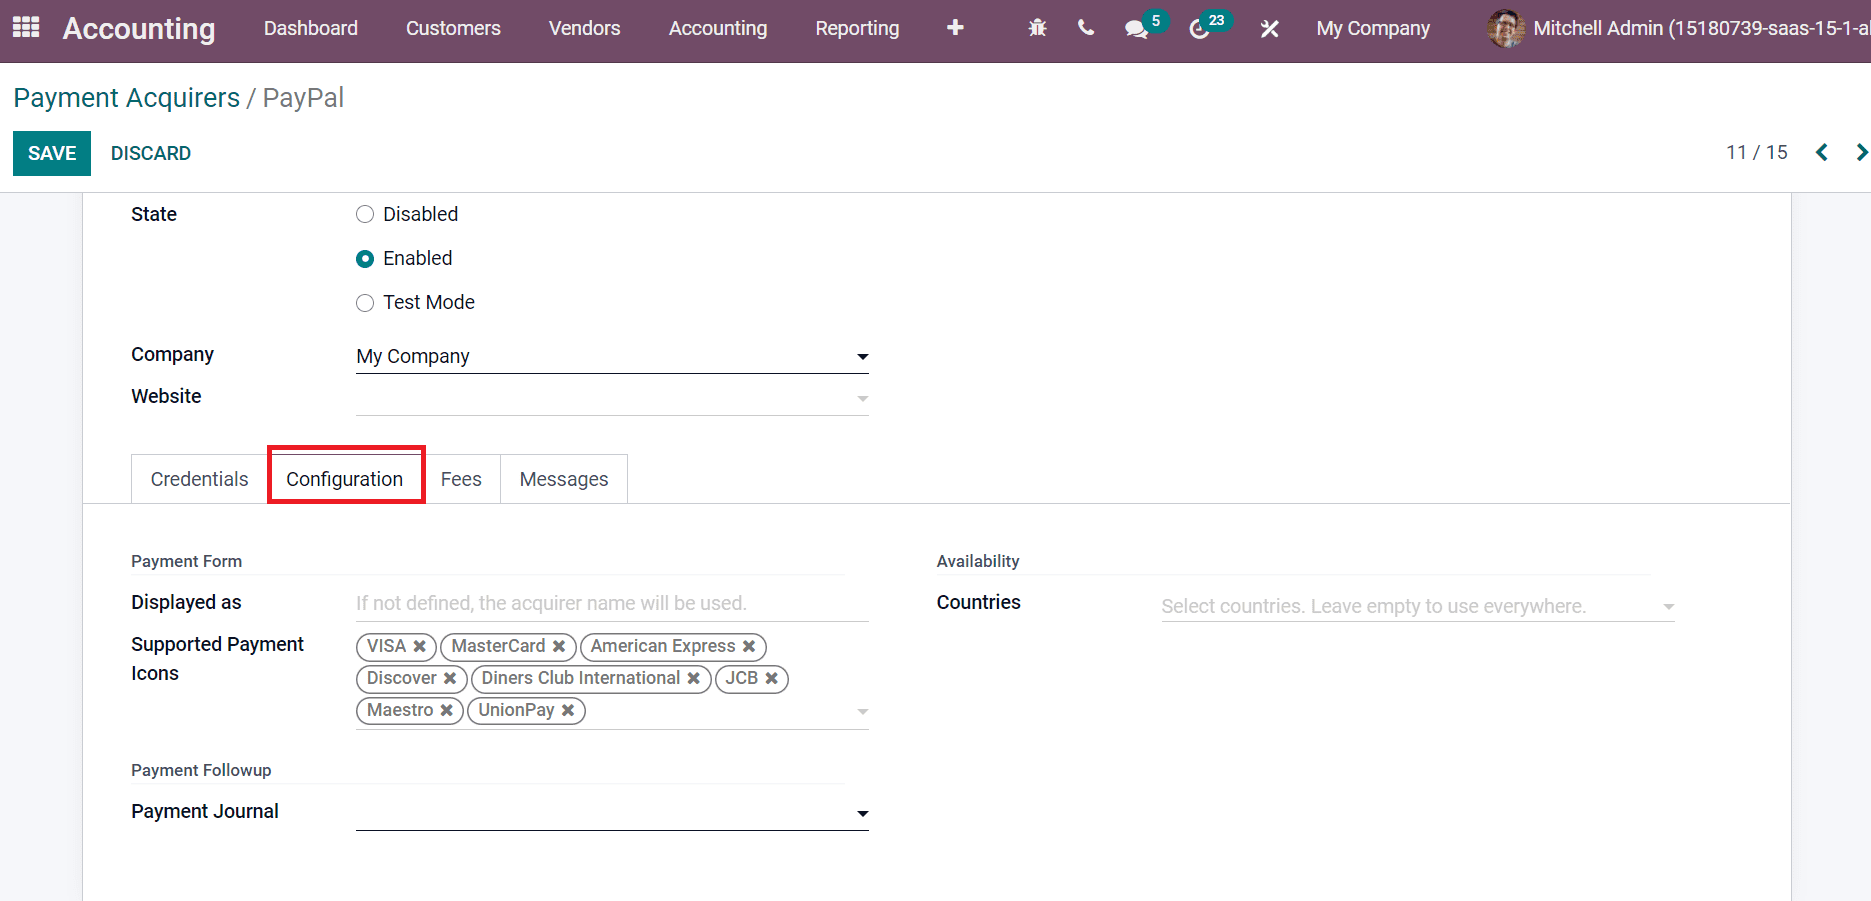Open the Website dropdown
This screenshot has height=901, width=1871.
point(612,398)
